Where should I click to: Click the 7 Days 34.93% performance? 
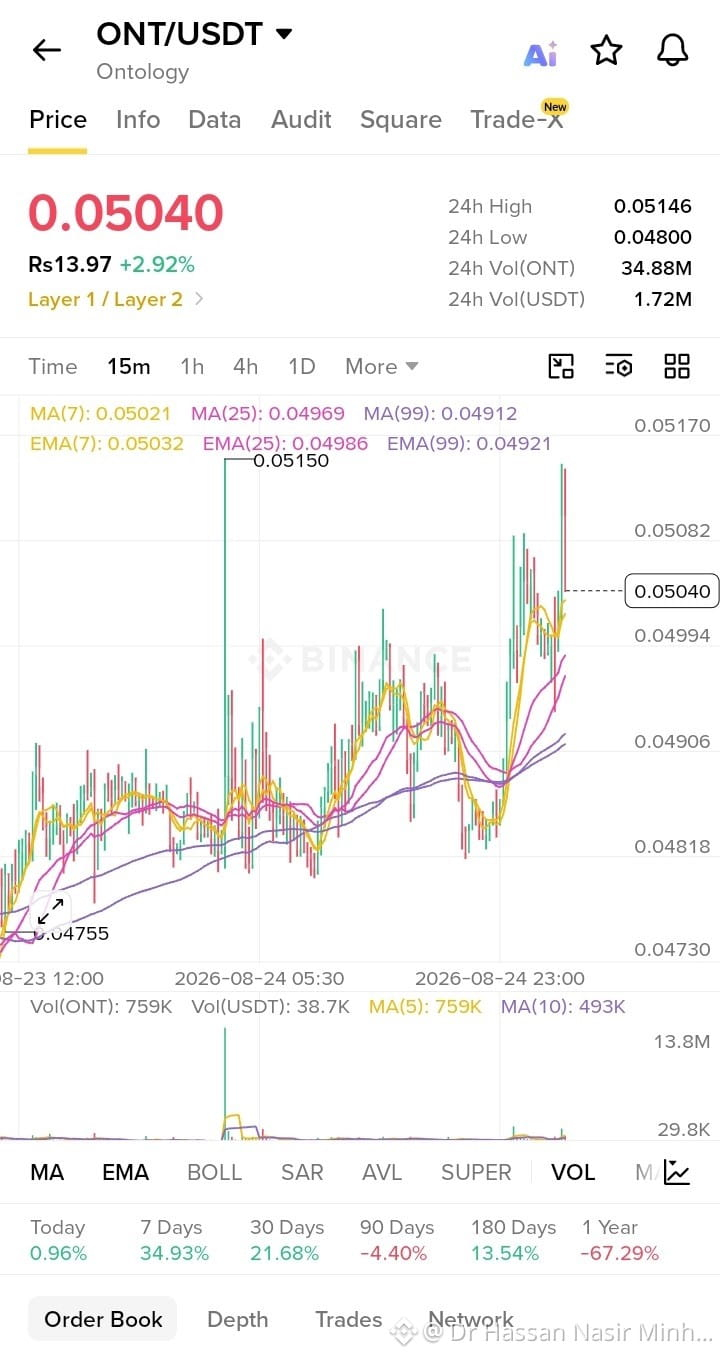(x=174, y=1240)
